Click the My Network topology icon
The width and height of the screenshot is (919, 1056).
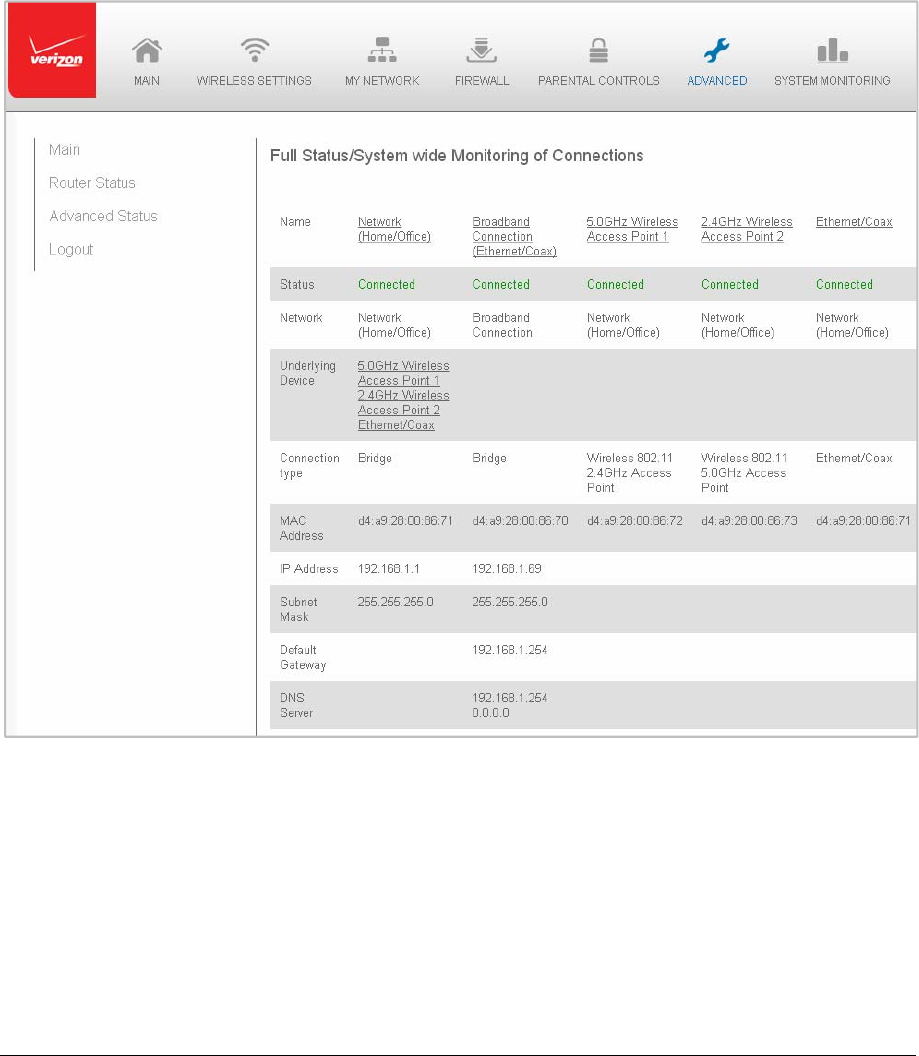(382, 50)
